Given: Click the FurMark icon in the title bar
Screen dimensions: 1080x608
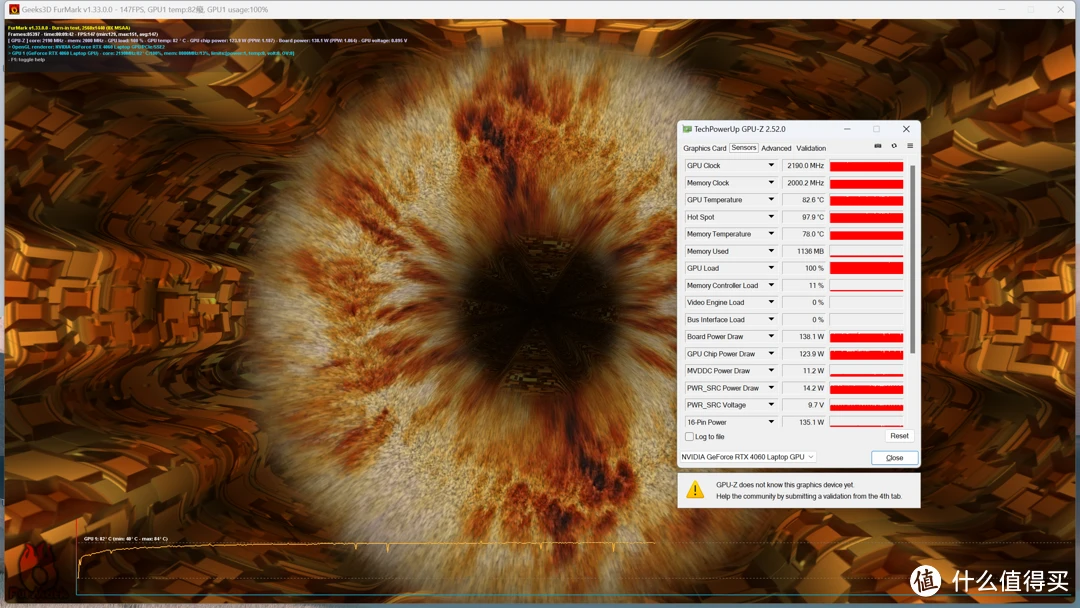Looking at the screenshot, I should pyautogui.click(x=14, y=9).
